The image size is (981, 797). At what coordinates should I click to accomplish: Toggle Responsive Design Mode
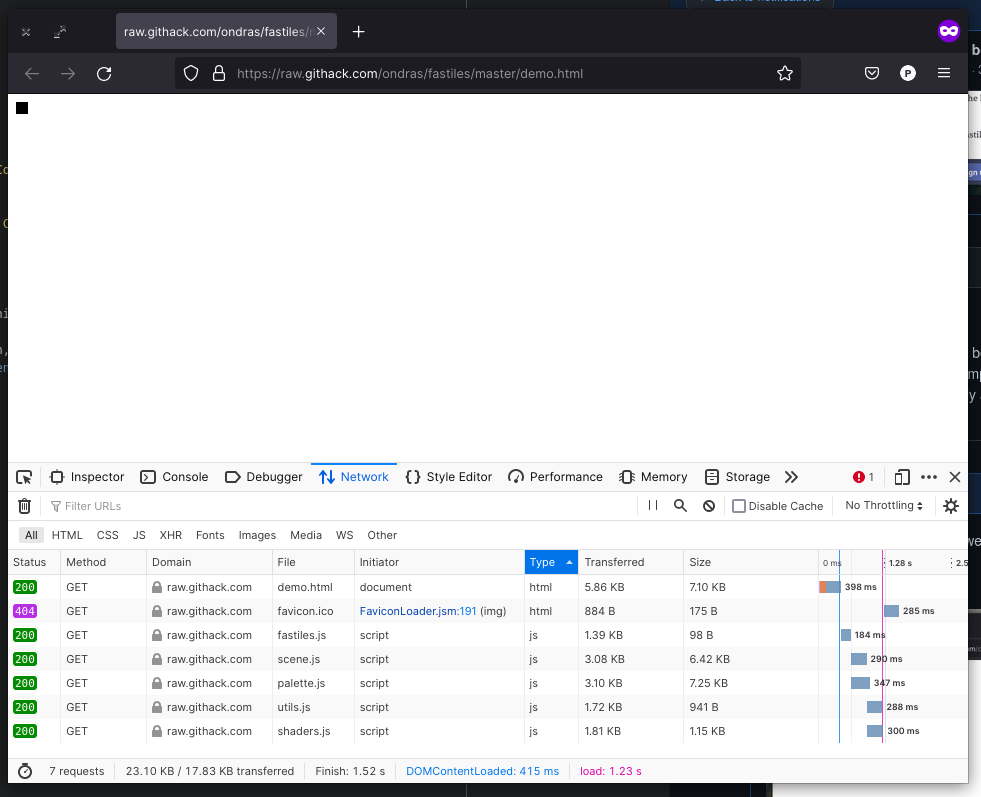(x=901, y=477)
